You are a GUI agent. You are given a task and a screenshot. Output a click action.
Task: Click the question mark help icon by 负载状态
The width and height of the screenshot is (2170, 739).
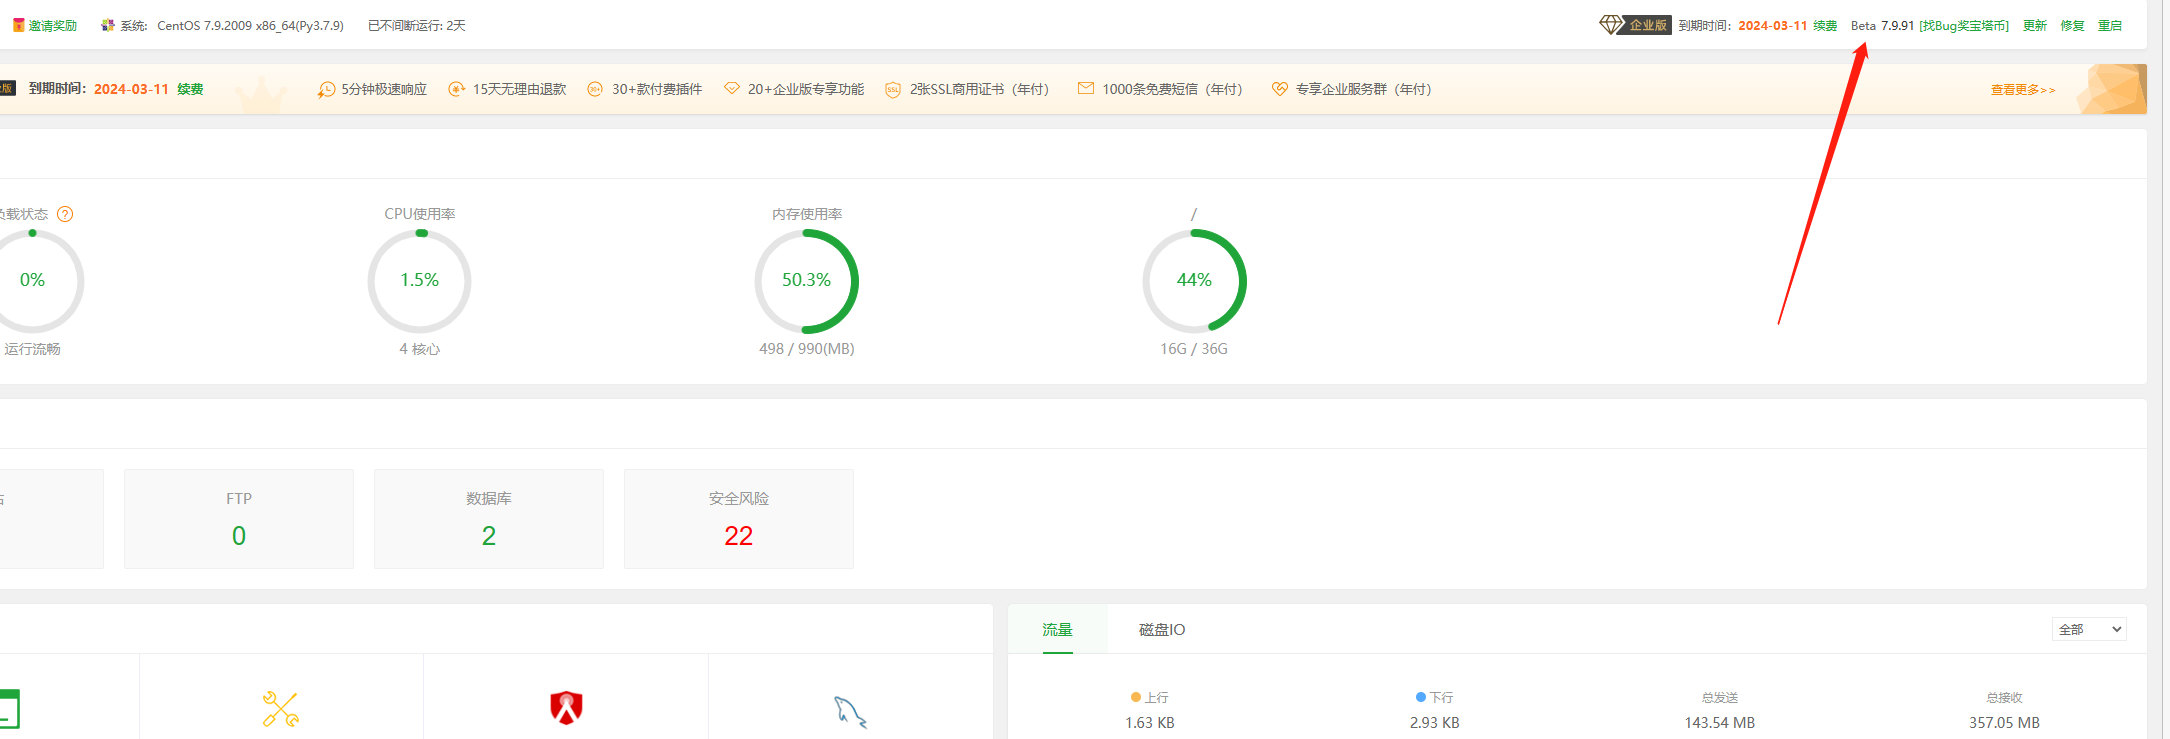(x=65, y=214)
